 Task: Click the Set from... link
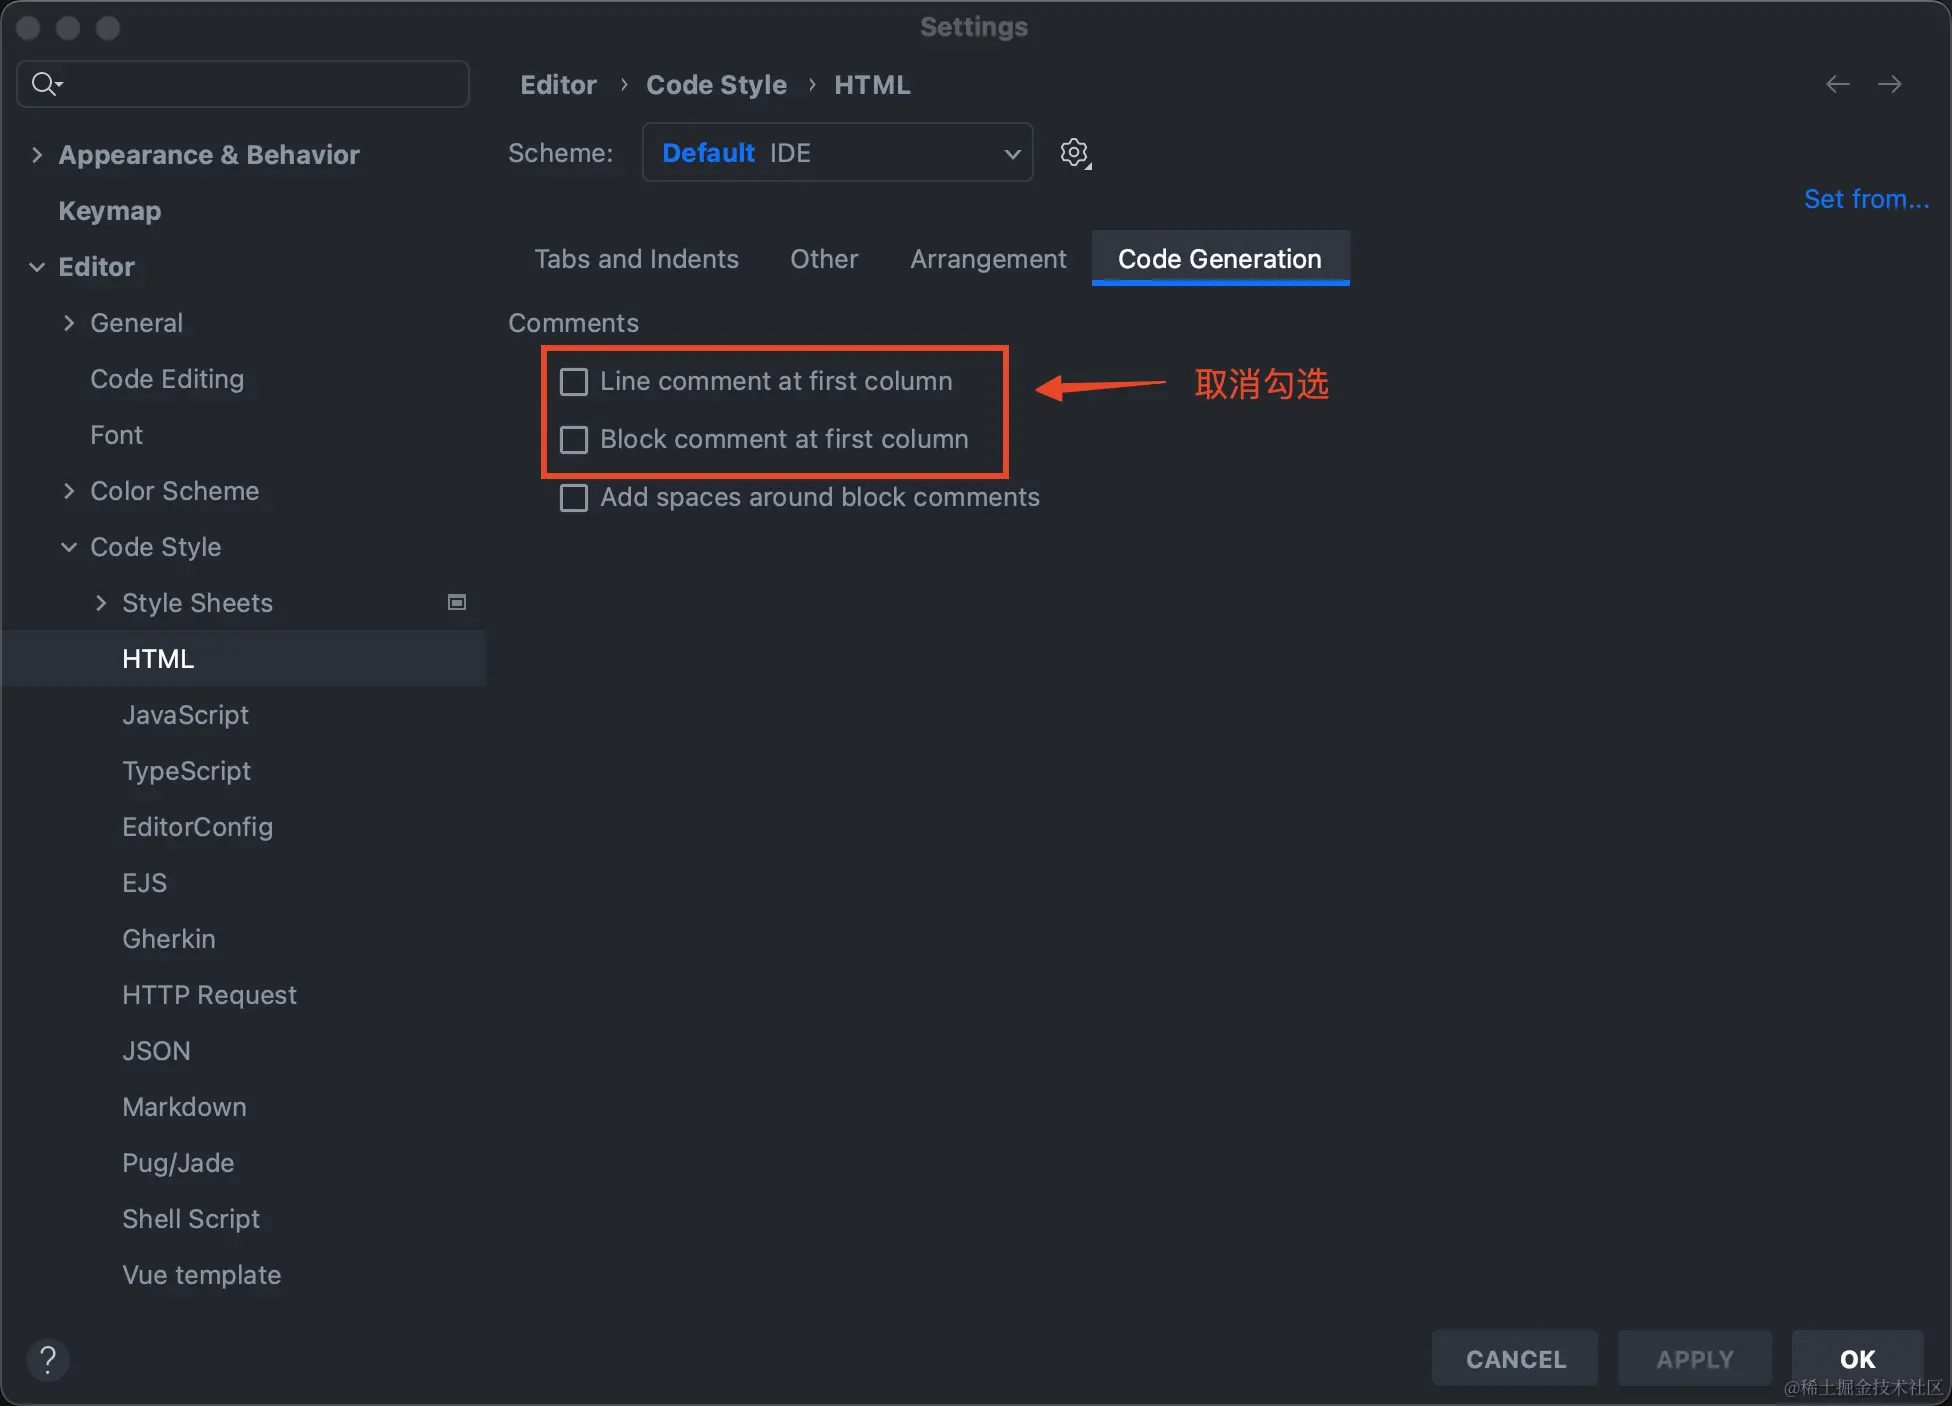pyautogui.click(x=1865, y=199)
